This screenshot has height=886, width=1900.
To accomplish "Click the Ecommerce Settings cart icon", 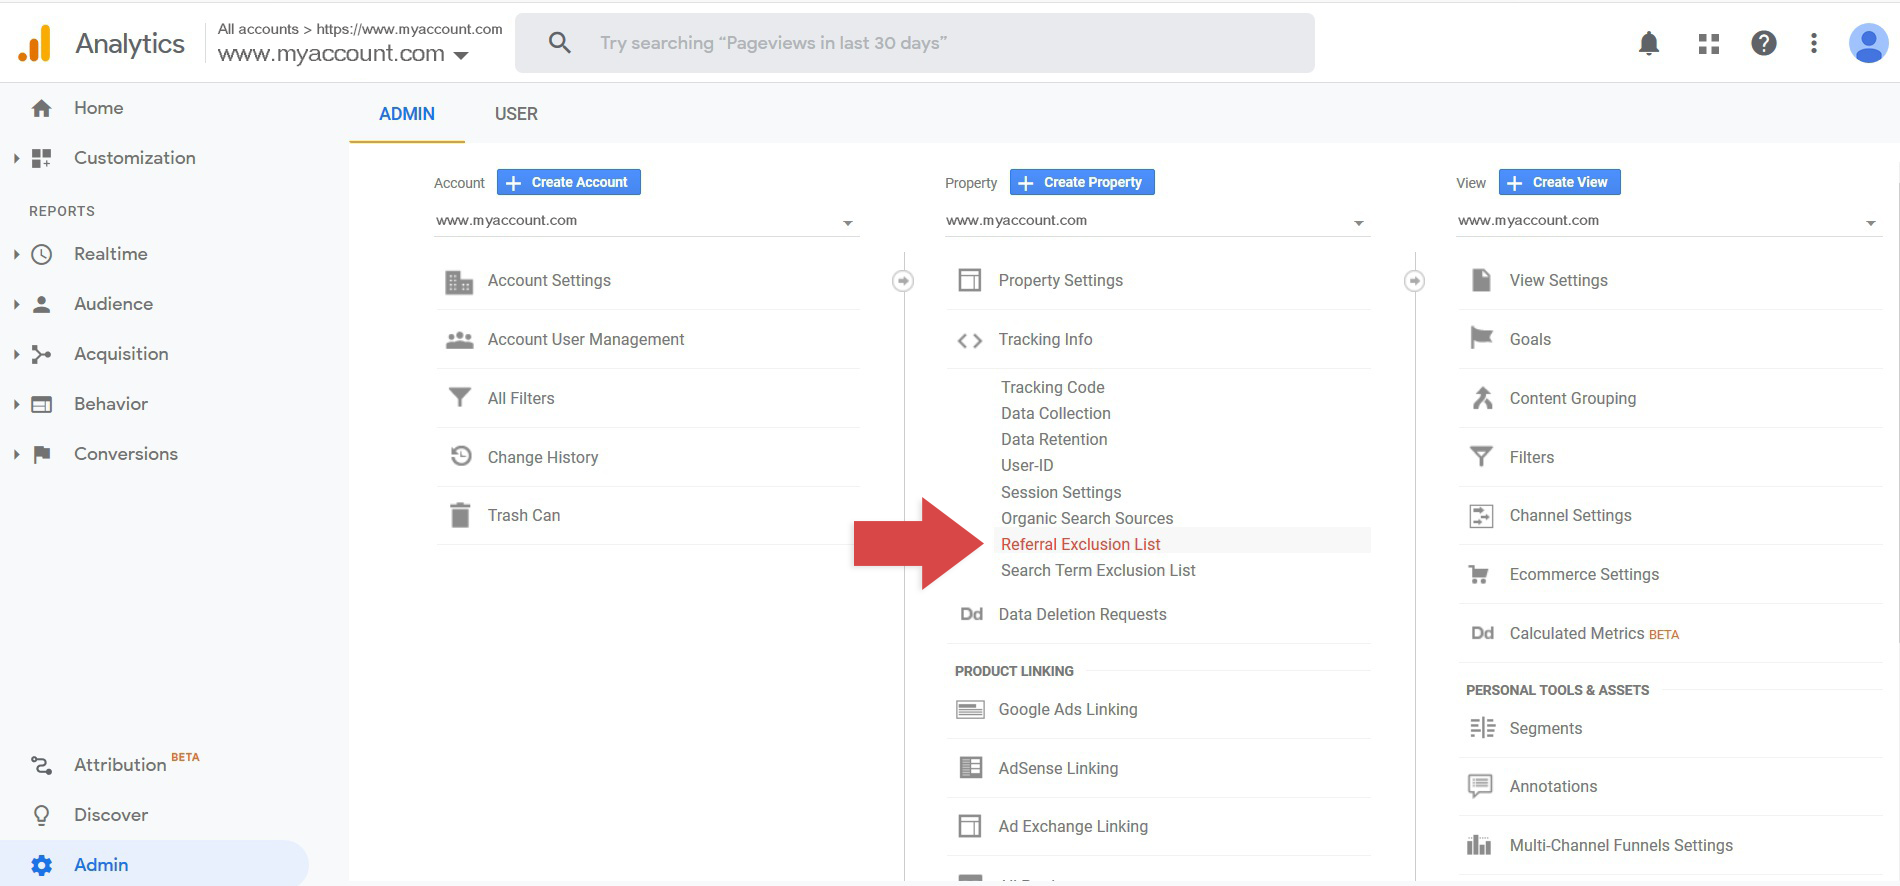I will tap(1478, 574).
